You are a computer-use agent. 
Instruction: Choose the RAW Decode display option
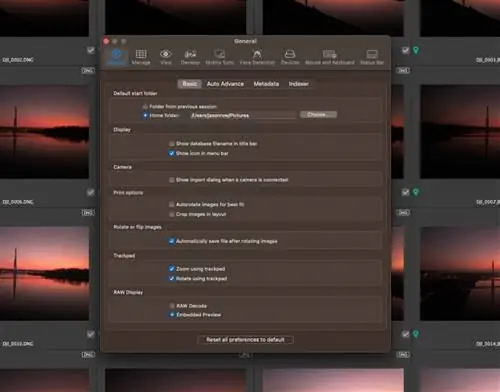pyautogui.click(x=172, y=306)
